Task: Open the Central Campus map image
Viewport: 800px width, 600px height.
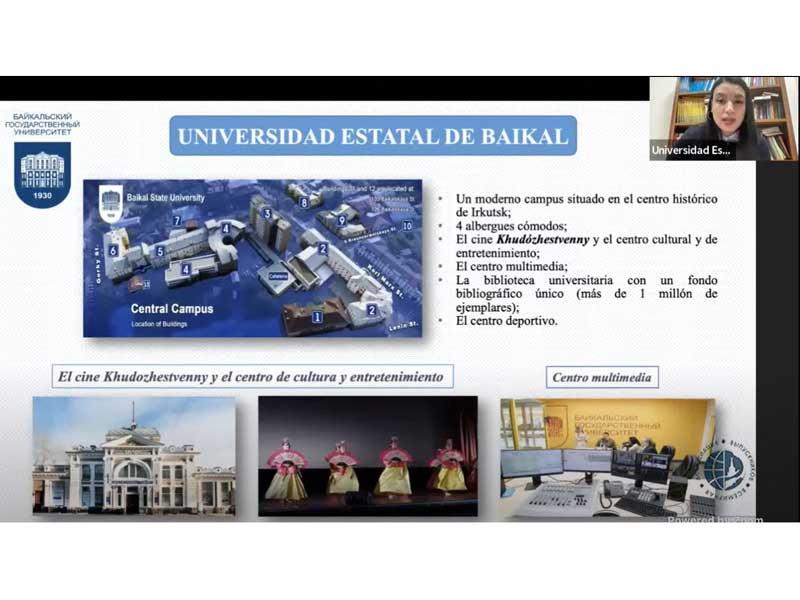Action: pyautogui.click(x=253, y=258)
